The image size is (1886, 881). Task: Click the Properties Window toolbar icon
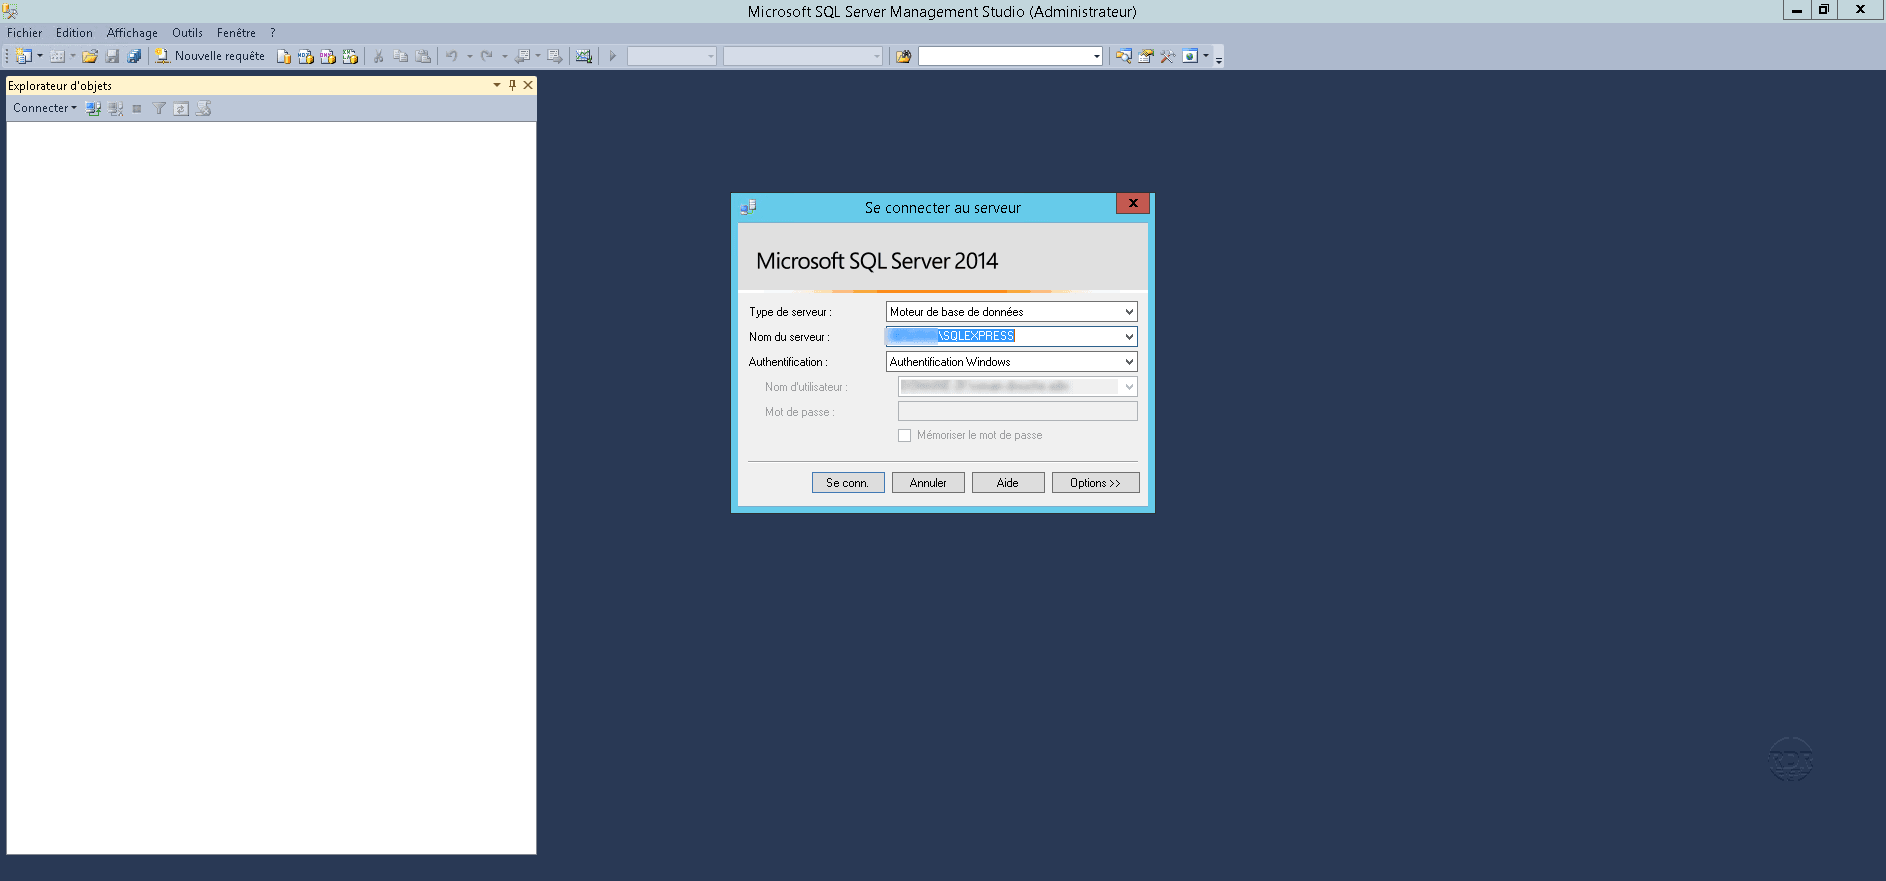tap(1146, 56)
